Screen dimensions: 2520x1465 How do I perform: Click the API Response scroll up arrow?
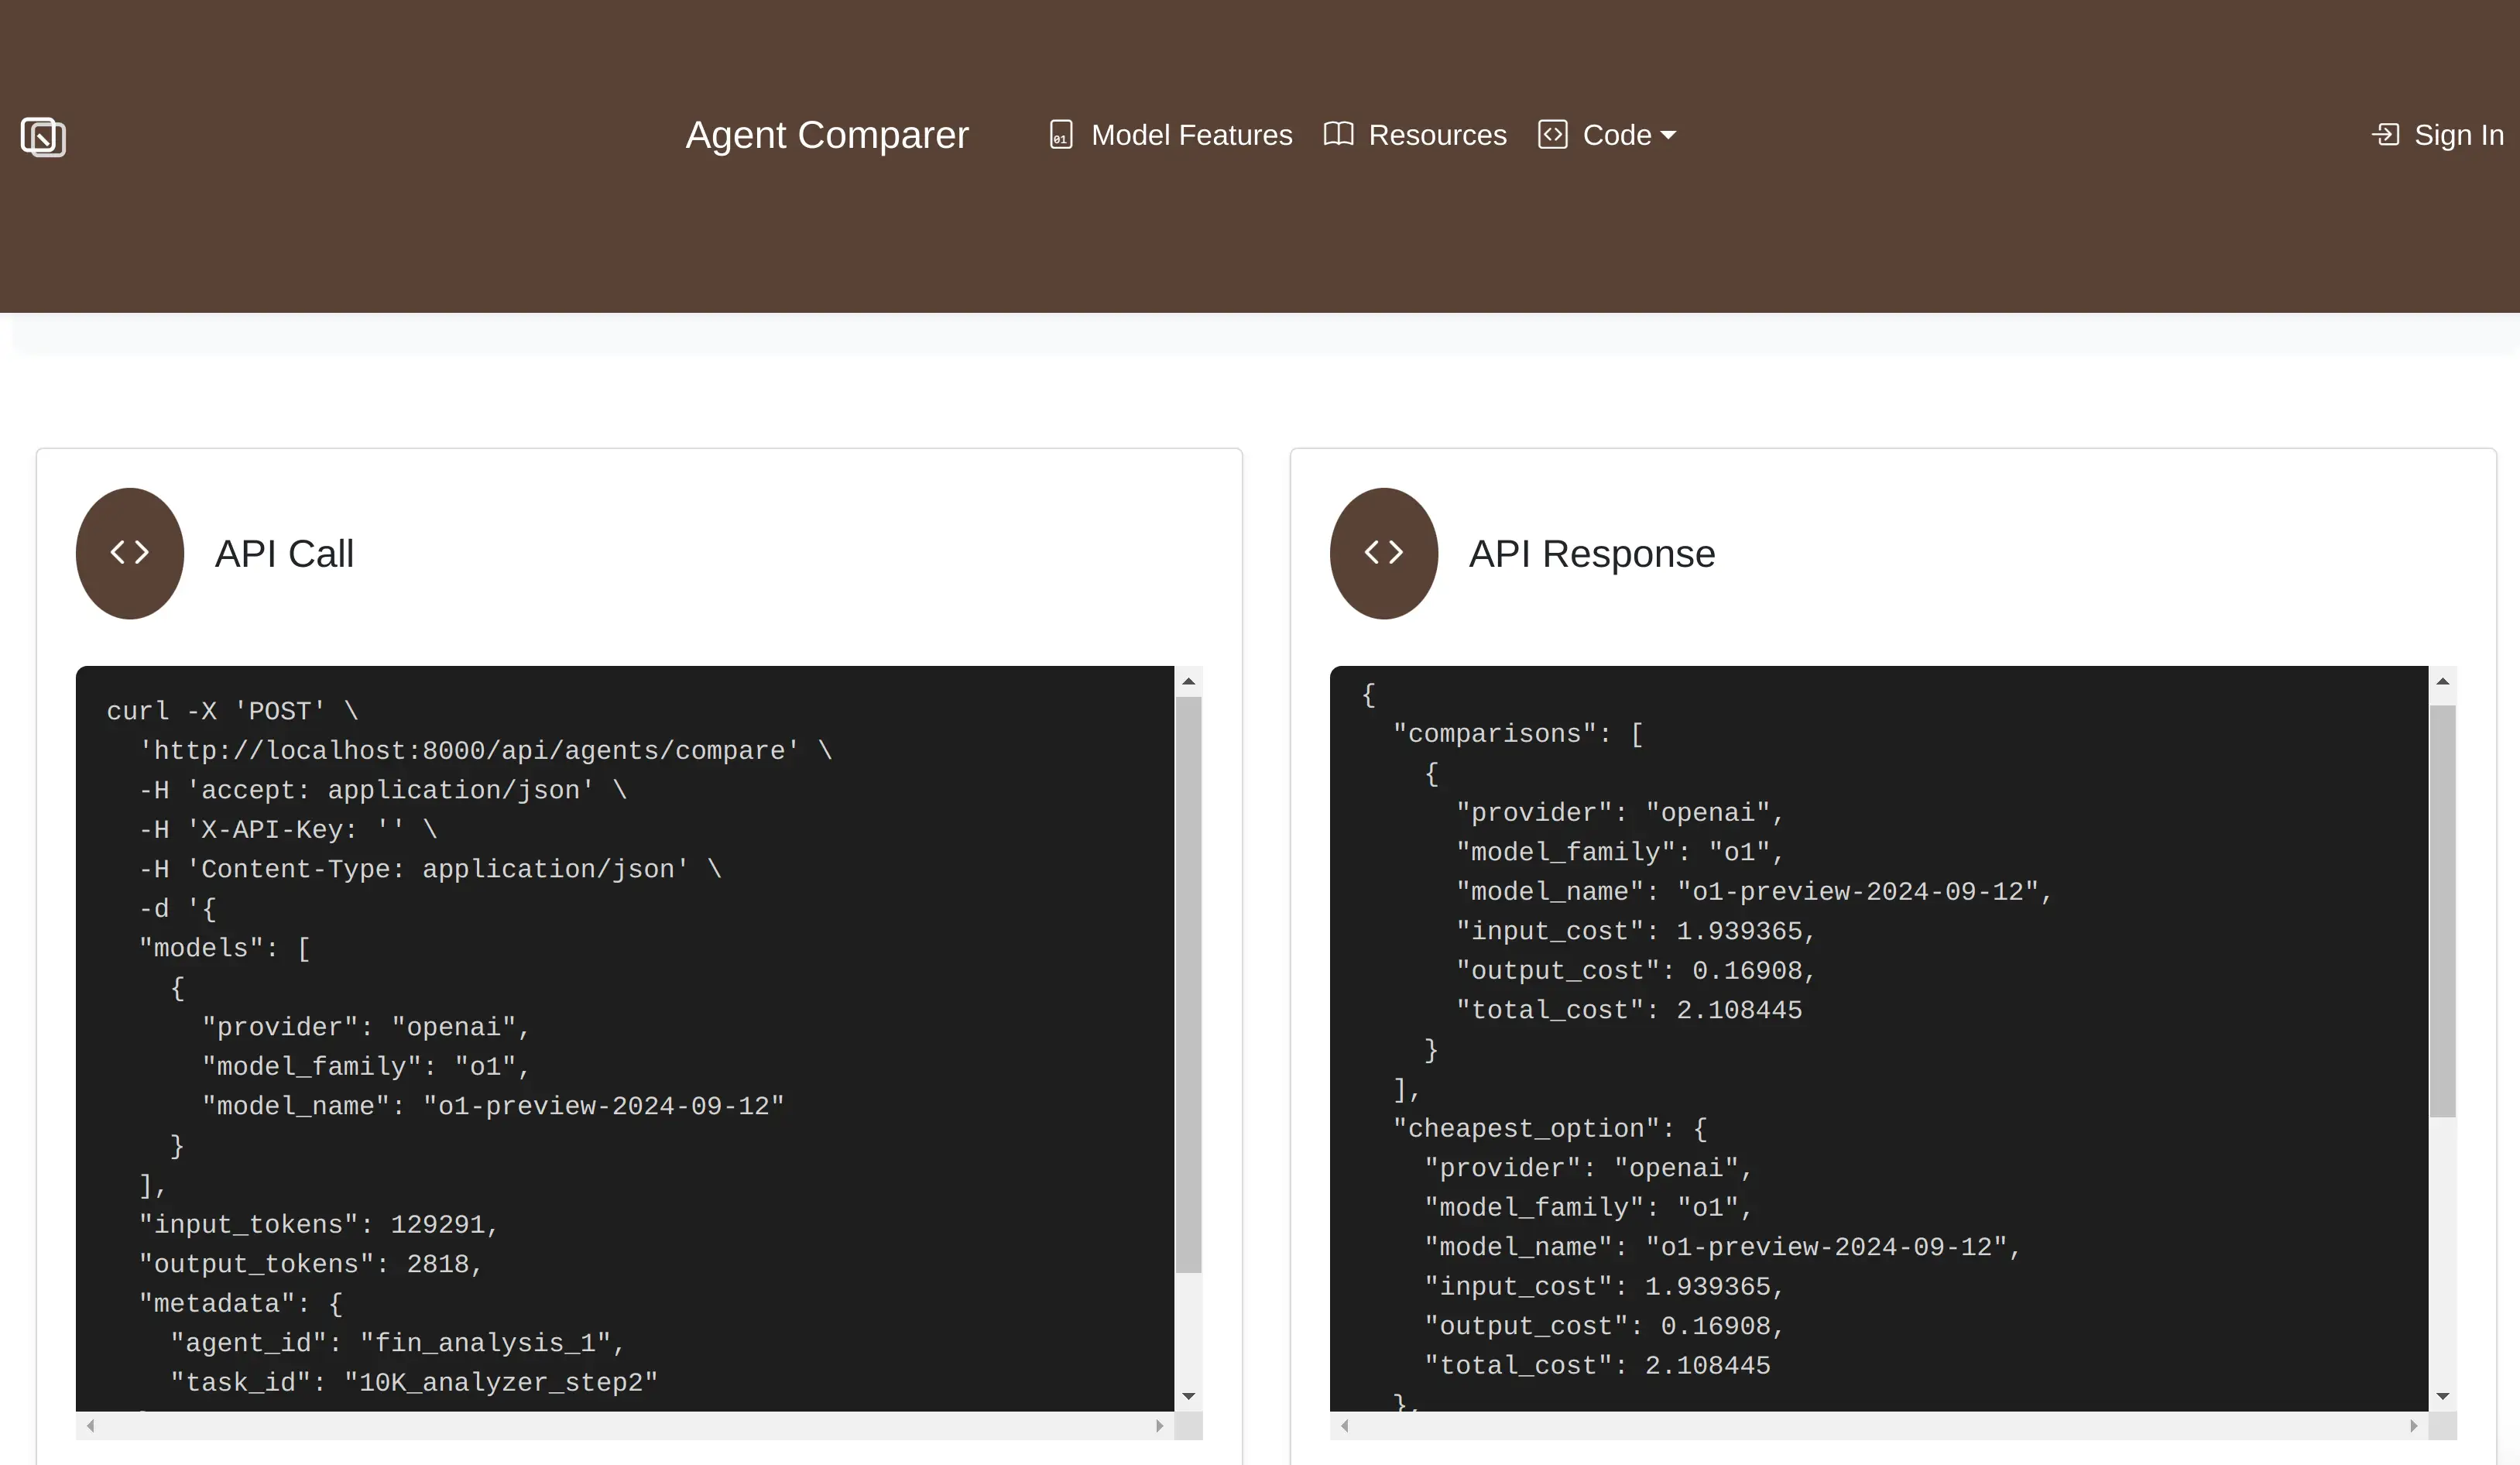pyautogui.click(x=2442, y=681)
